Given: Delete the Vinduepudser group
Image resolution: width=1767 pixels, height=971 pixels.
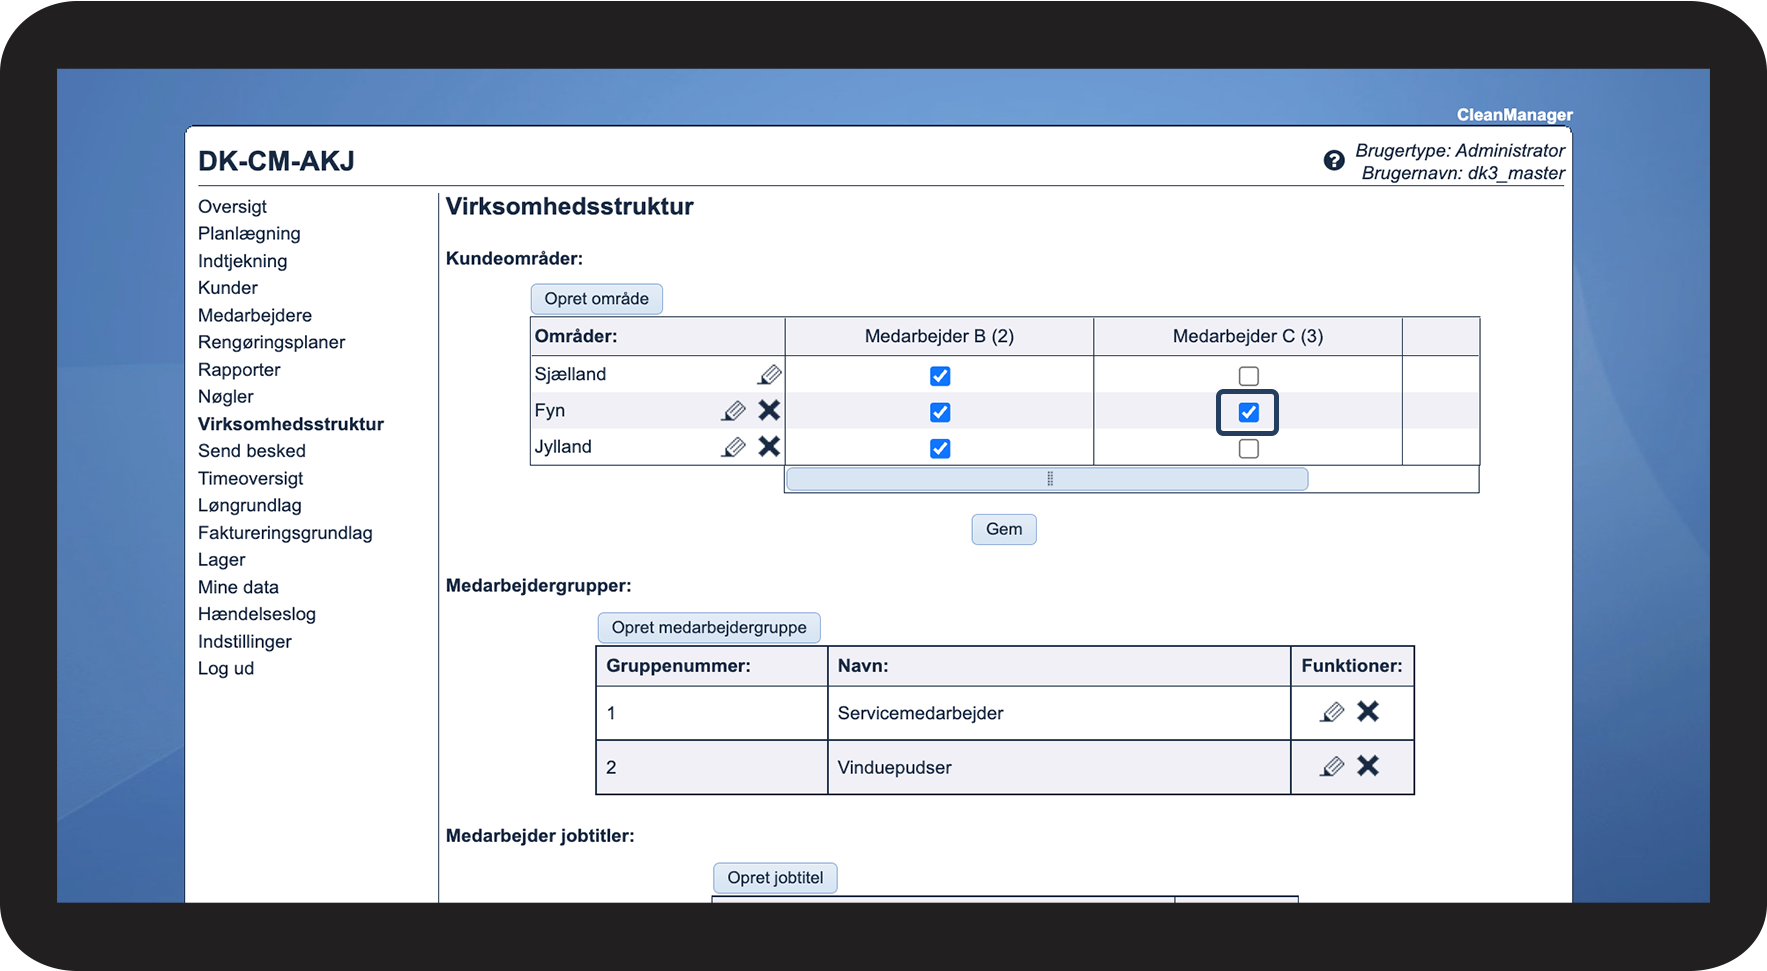Looking at the screenshot, I should coord(1368,766).
